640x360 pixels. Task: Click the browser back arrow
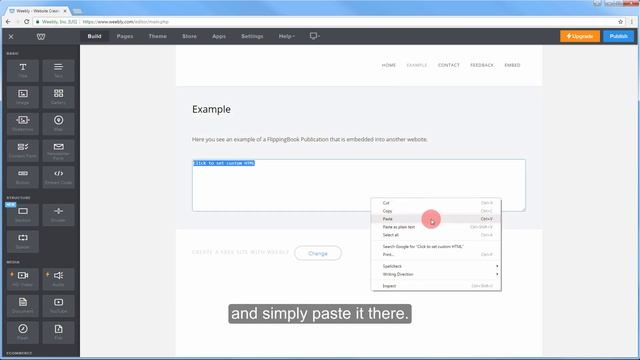[x=8, y=22]
